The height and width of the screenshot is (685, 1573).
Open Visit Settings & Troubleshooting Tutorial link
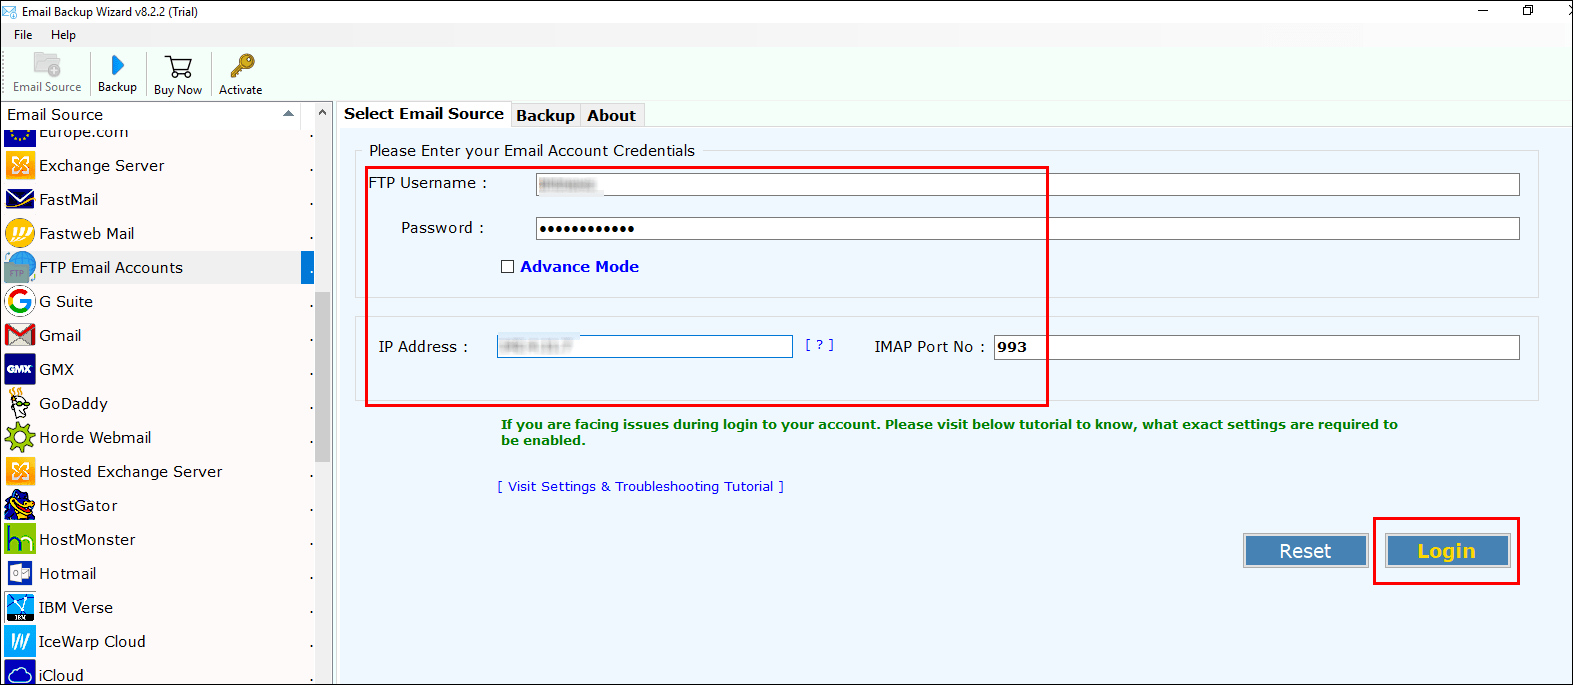641,486
